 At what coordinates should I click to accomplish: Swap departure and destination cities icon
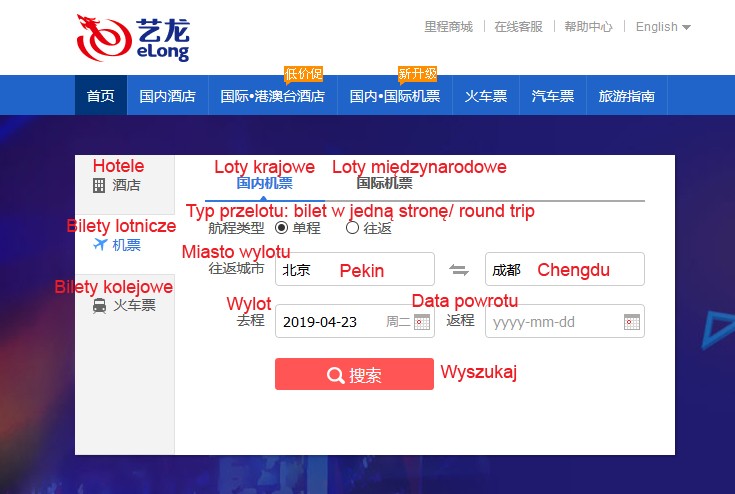click(x=459, y=270)
